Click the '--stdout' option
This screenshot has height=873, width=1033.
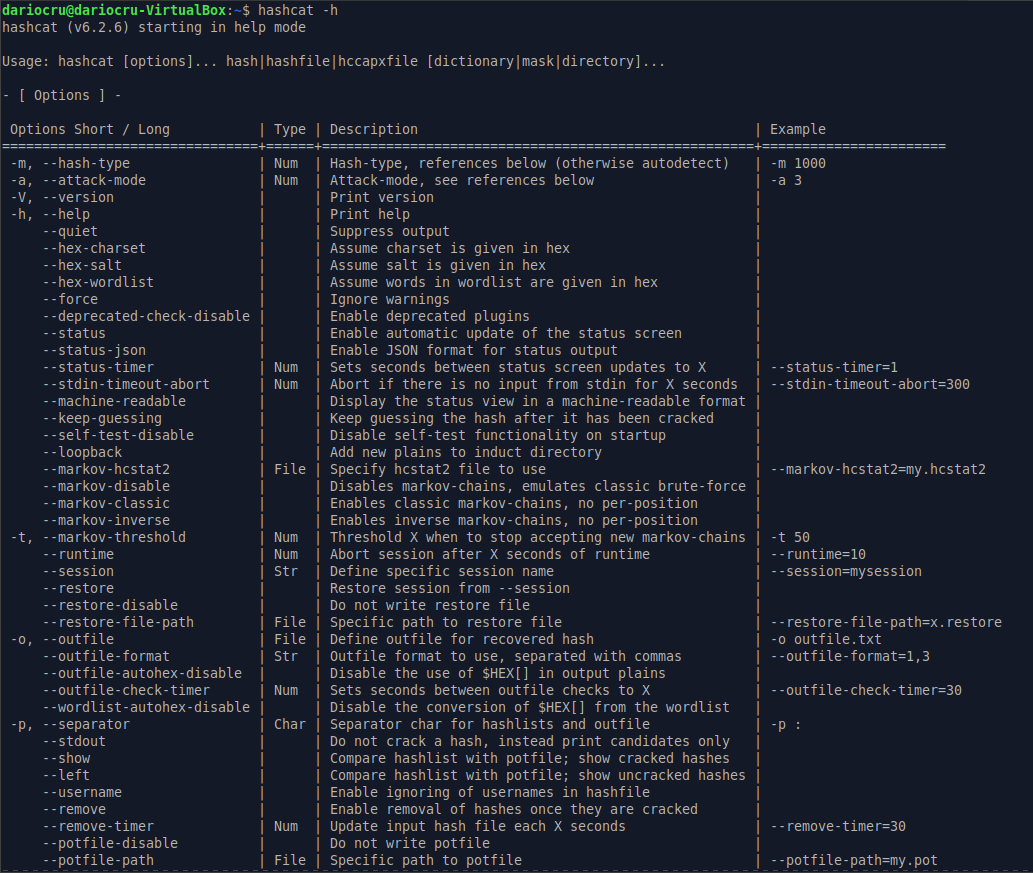tap(74, 742)
